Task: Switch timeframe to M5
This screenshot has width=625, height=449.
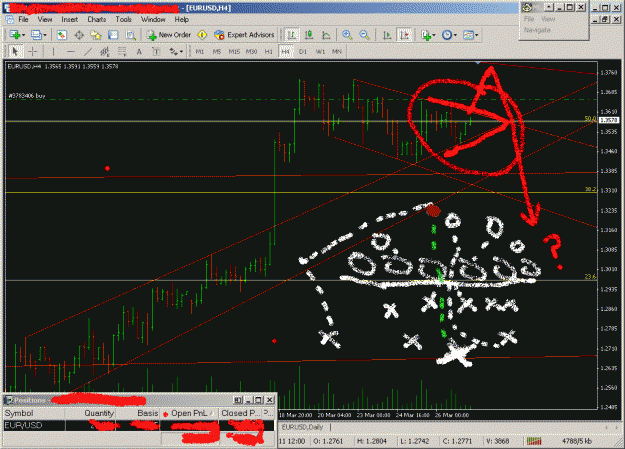Action: (x=217, y=51)
